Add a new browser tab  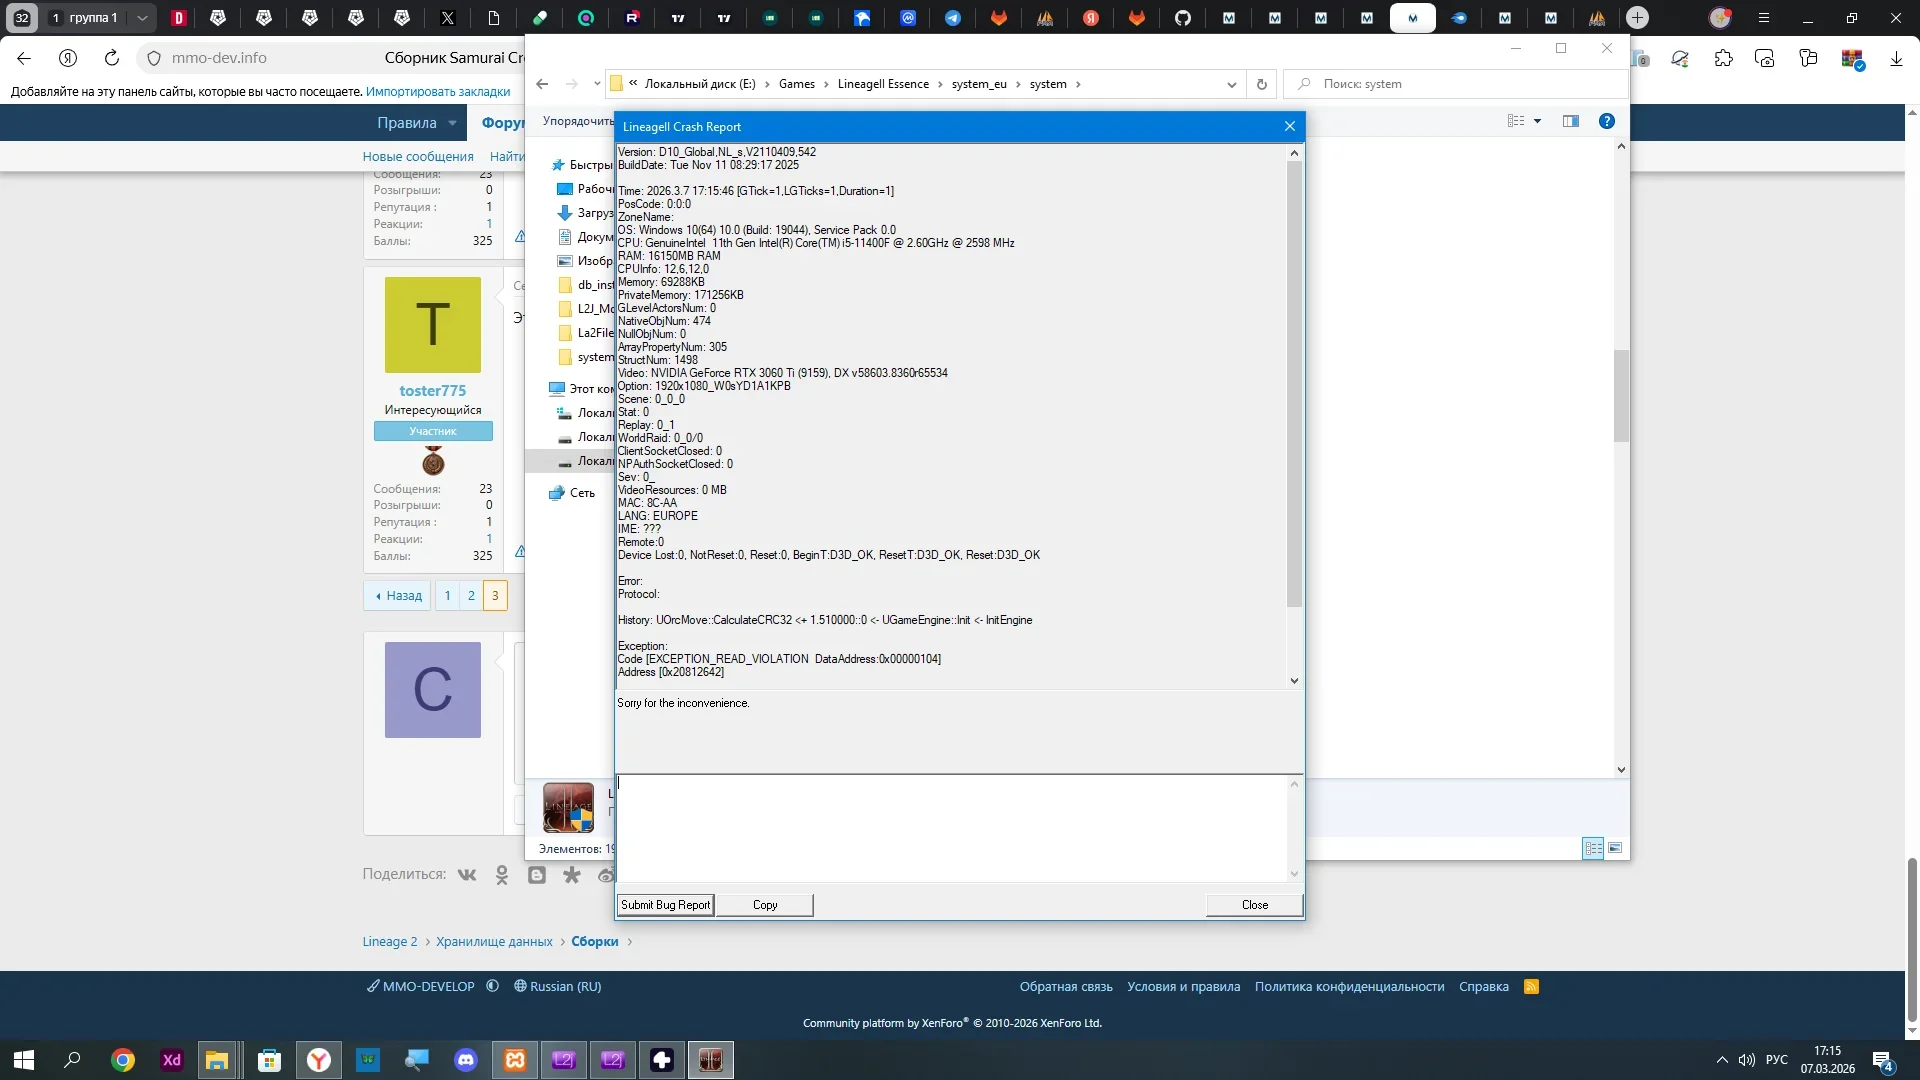tap(1637, 18)
